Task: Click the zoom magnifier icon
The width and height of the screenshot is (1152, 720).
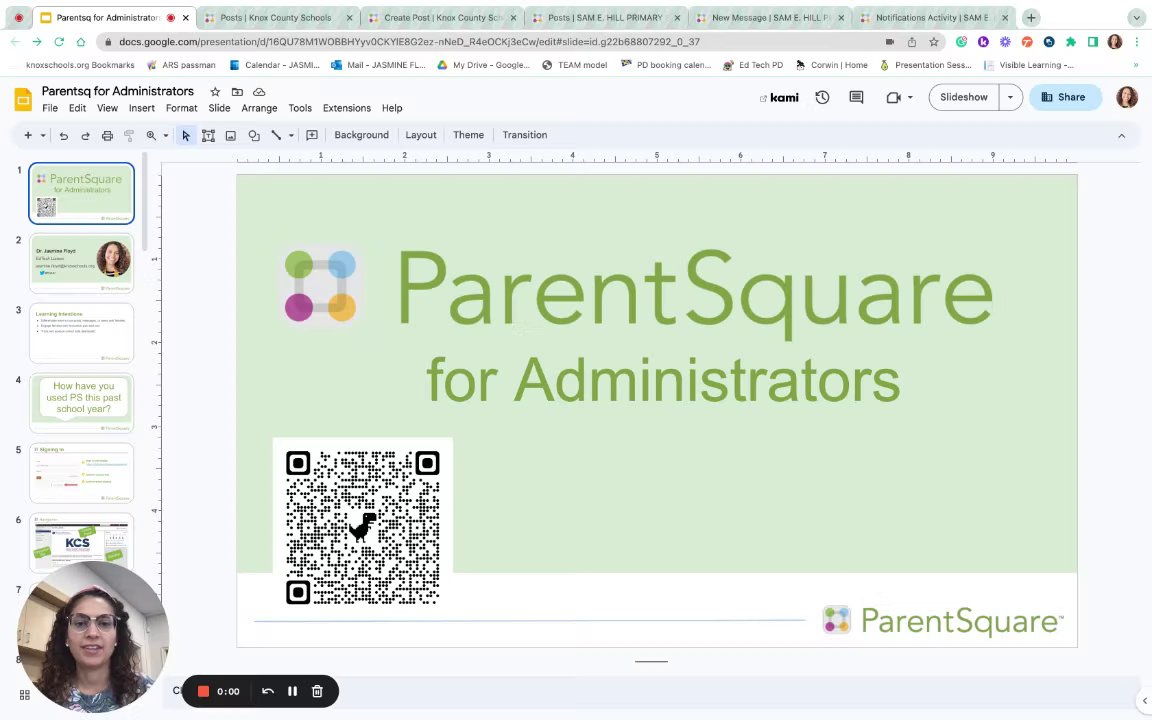Action: (151, 135)
